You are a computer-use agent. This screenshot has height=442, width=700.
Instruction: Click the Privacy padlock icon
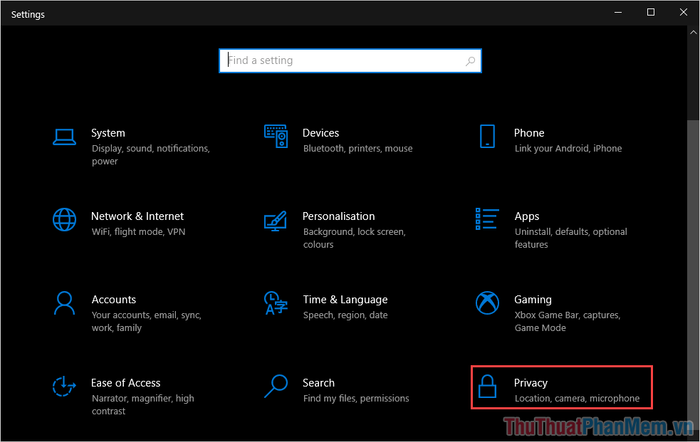click(x=487, y=387)
